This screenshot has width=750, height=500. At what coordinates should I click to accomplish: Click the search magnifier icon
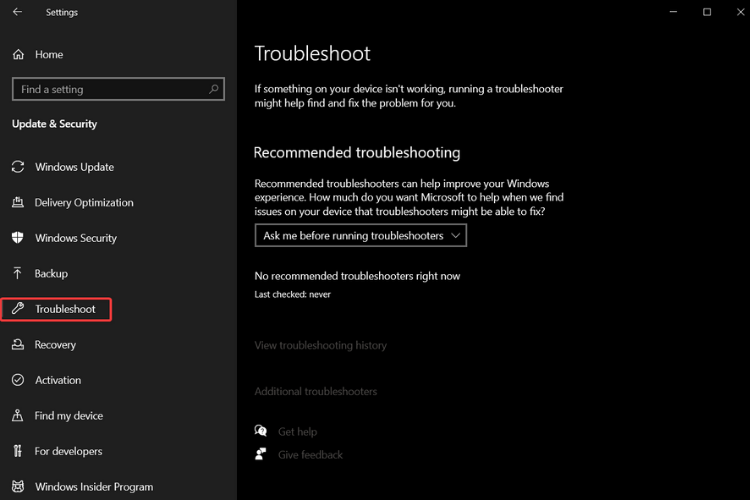click(x=214, y=89)
